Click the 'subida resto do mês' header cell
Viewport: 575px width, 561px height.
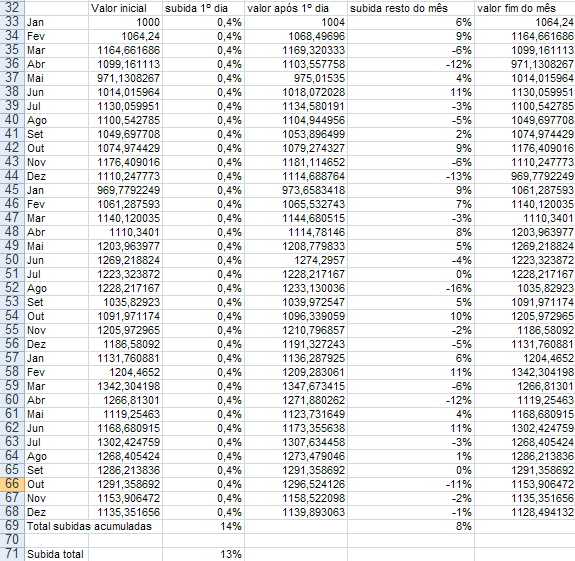pyautogui.click(x=411, y=8)
